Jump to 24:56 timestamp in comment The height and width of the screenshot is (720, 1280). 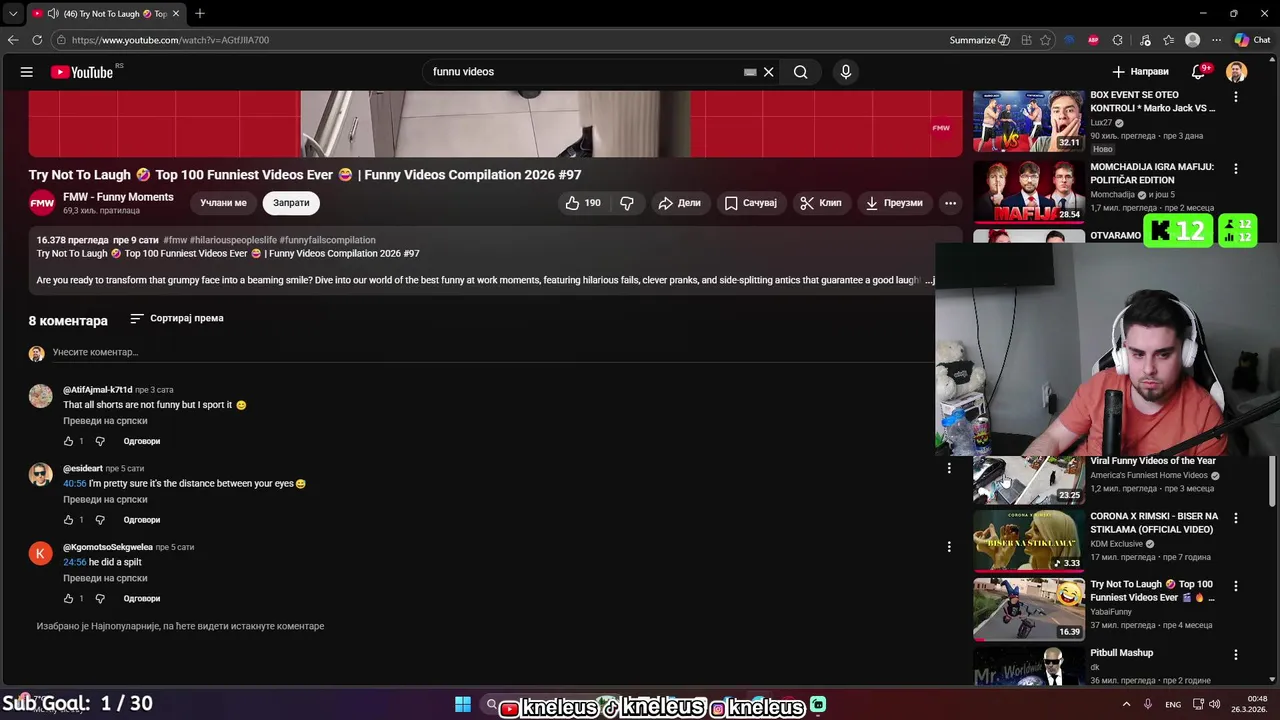(74, 562)
